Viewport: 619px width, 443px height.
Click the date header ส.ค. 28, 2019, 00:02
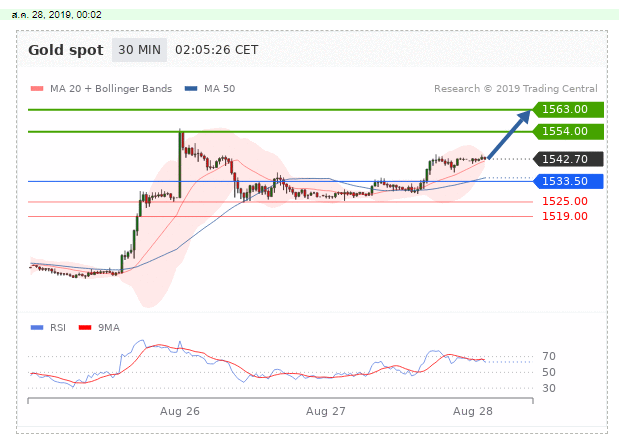tap(56, 15)
